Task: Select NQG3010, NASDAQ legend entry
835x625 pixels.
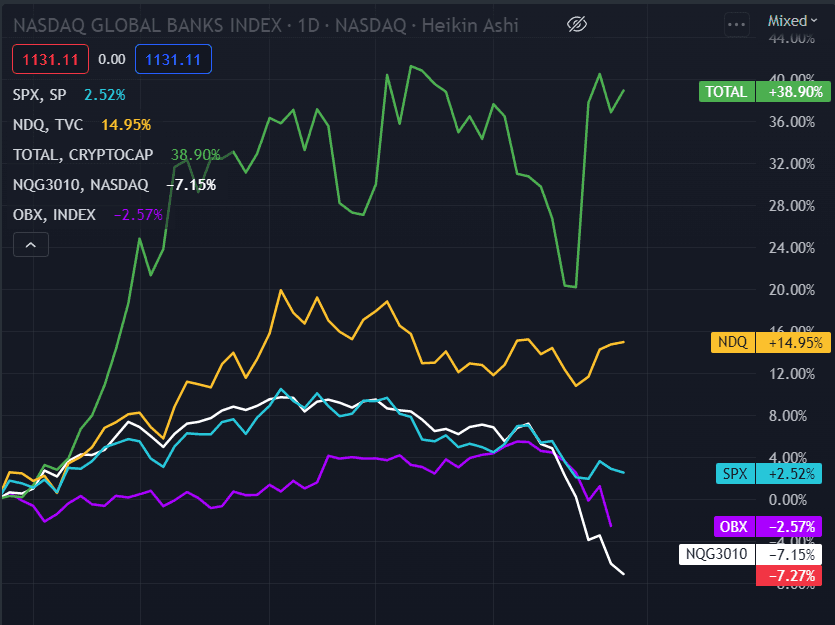Action: coord(80,185)
